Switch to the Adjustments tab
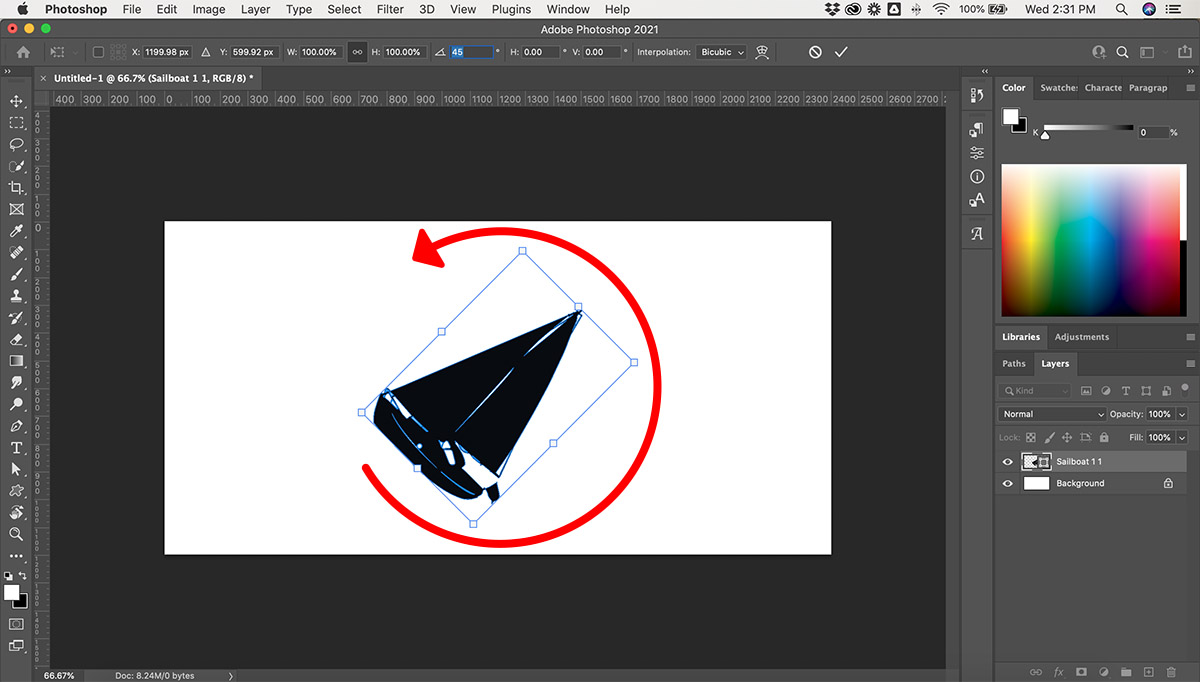1200x682 pixels. (1082, 337)
